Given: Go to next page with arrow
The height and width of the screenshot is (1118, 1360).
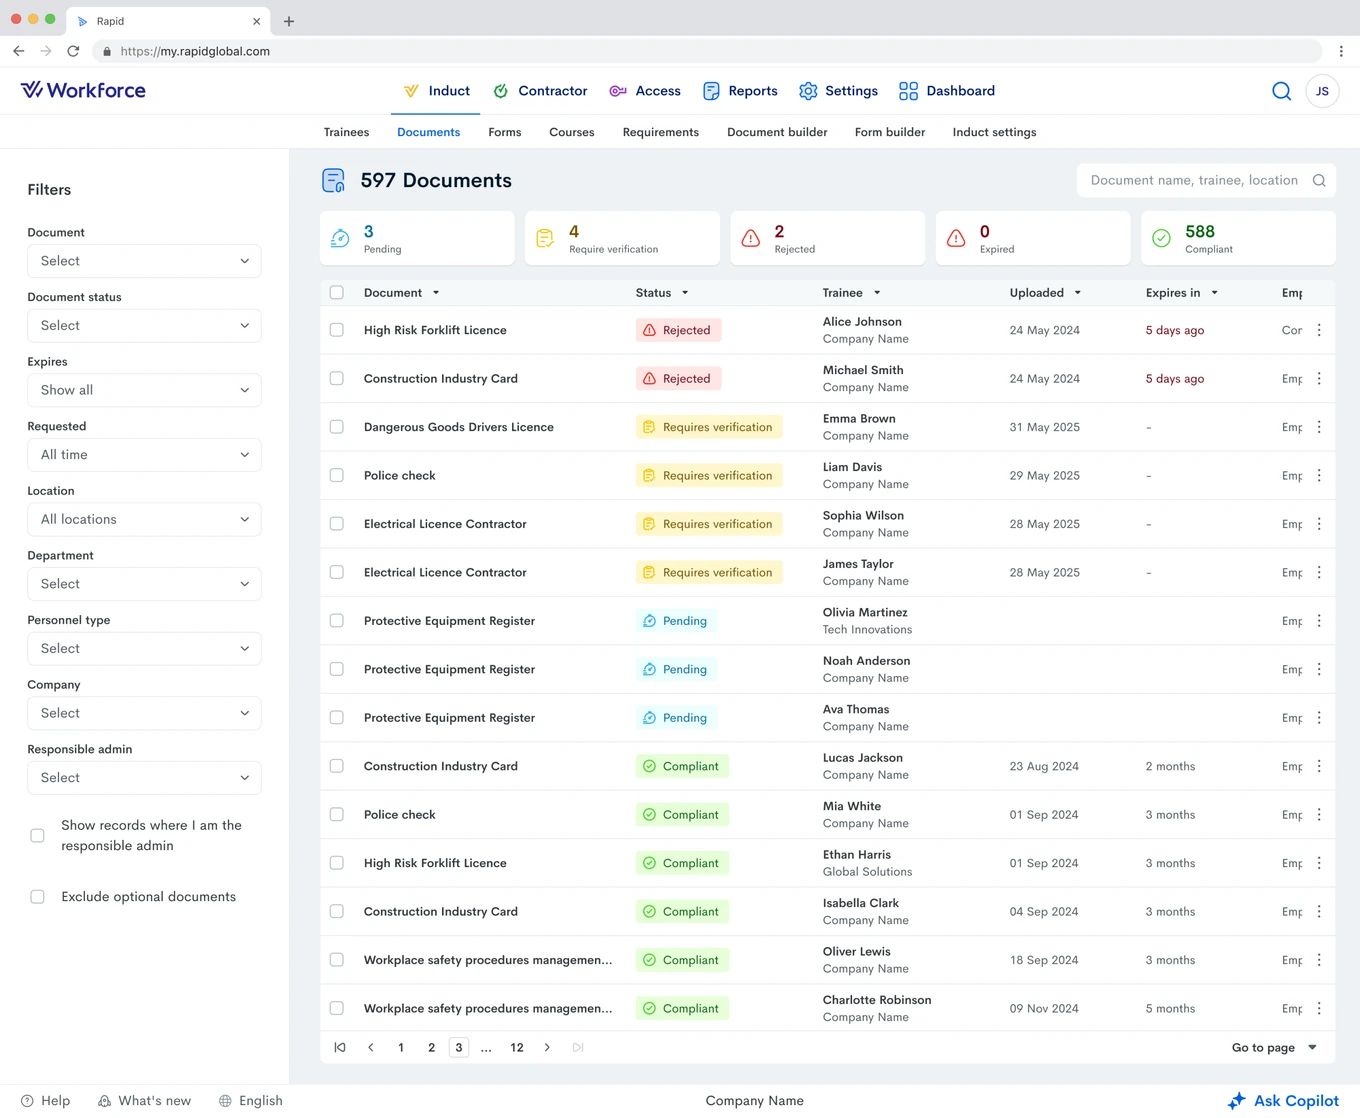Looking at the screenshot, I should [547, 1047].
